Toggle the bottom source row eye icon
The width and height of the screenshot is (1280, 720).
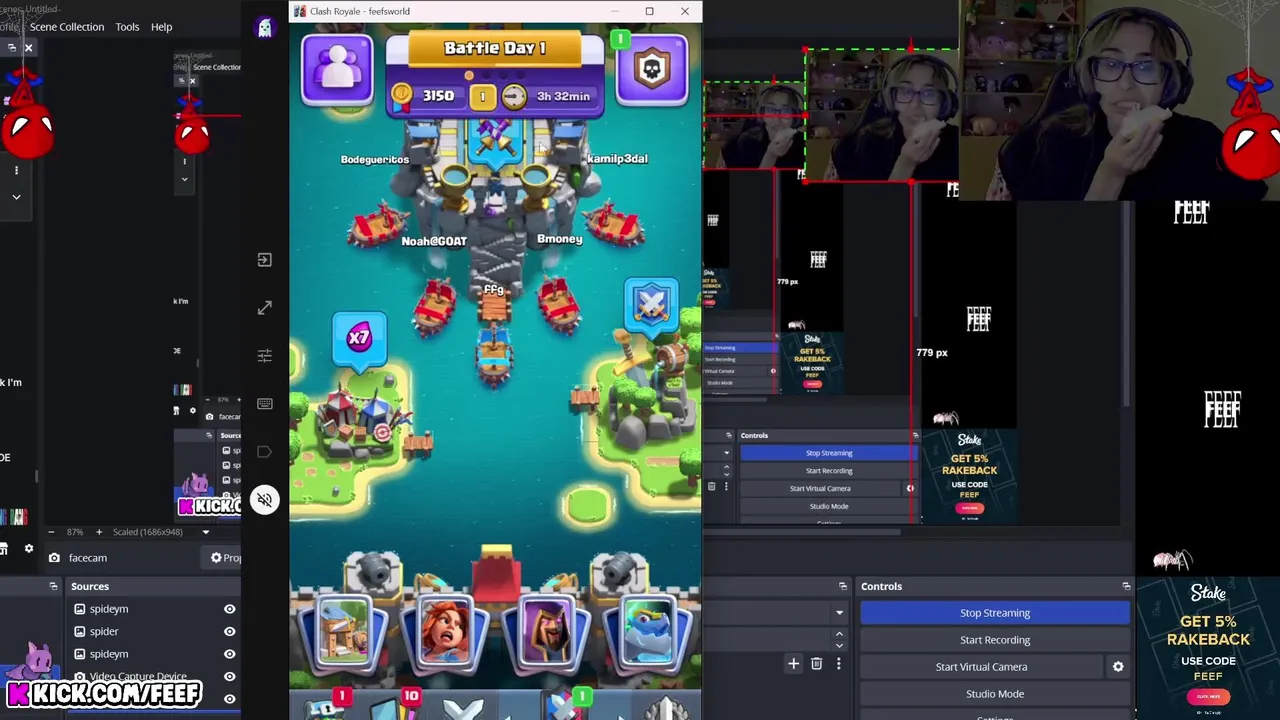tap(229, 699)
